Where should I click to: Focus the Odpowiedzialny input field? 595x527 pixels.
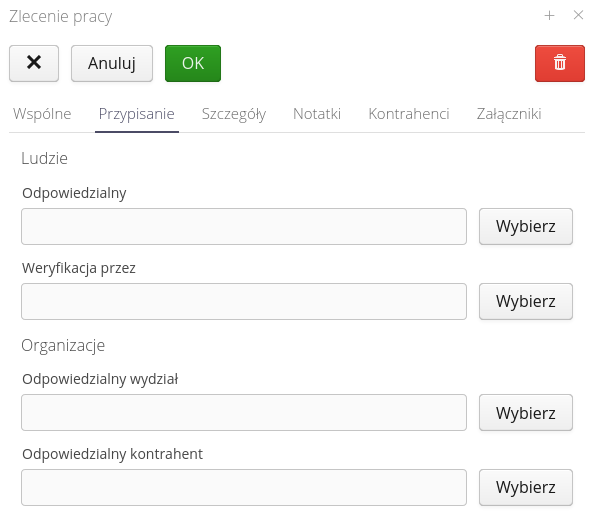[244, 227]
